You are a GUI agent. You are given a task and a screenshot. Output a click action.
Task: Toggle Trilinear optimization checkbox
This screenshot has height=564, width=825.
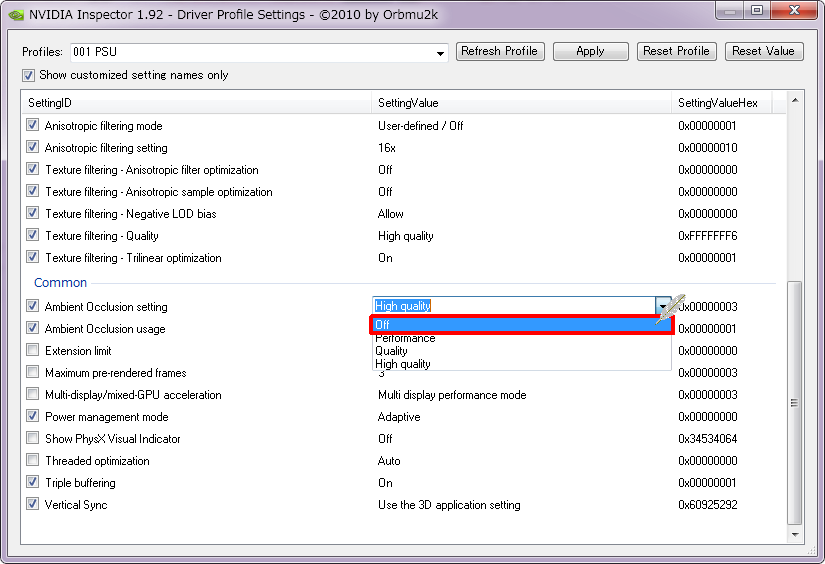(33, 257)
